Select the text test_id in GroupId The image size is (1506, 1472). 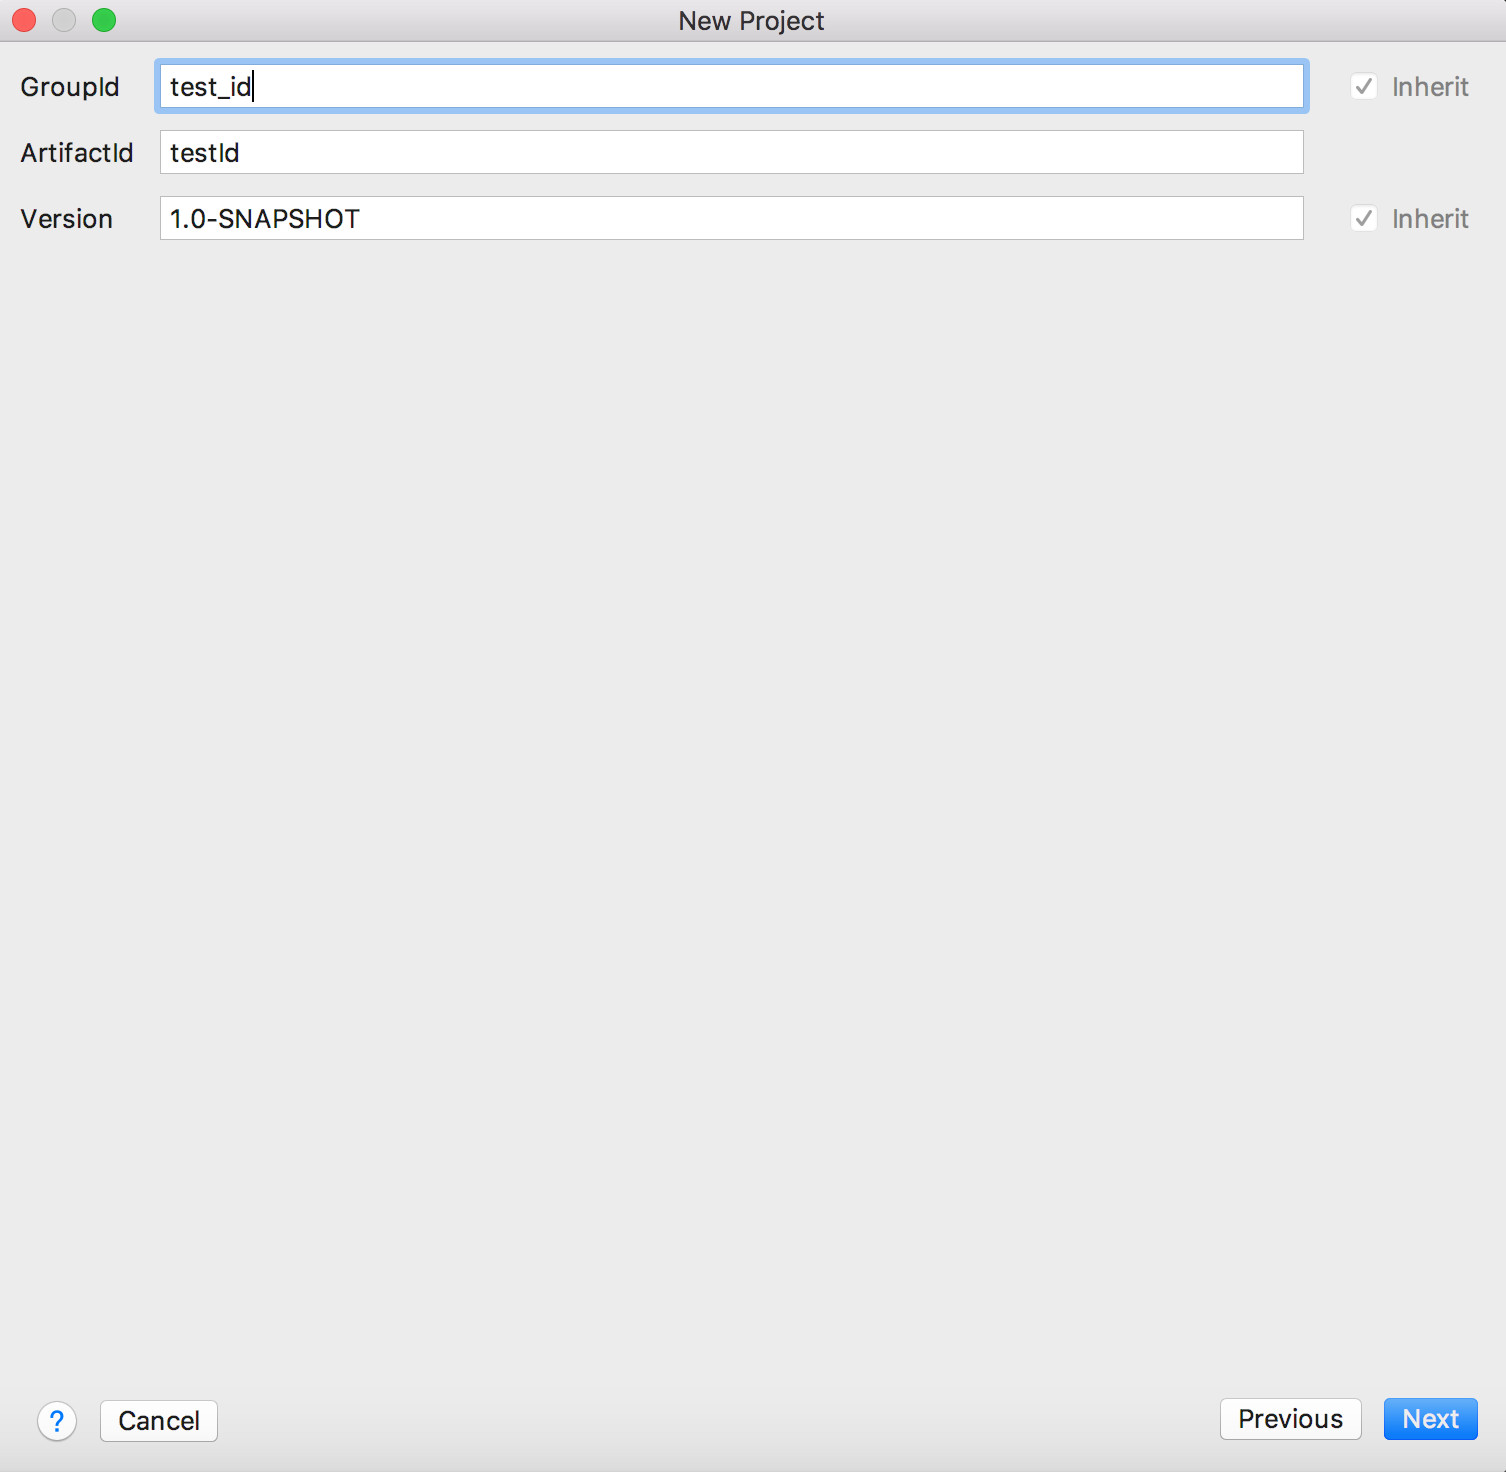click(210, 87)
